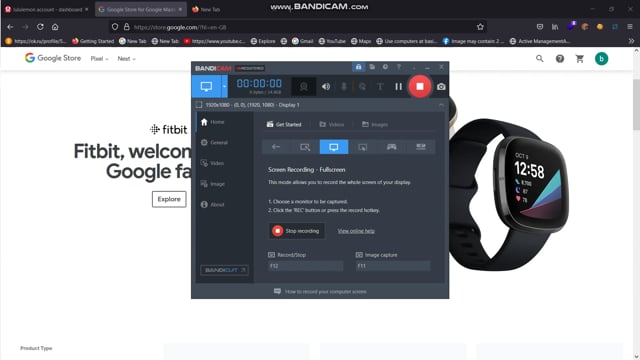Select the around-mouse recording mode icon
This screenshot has height=360, width=640.
(362, 147)
